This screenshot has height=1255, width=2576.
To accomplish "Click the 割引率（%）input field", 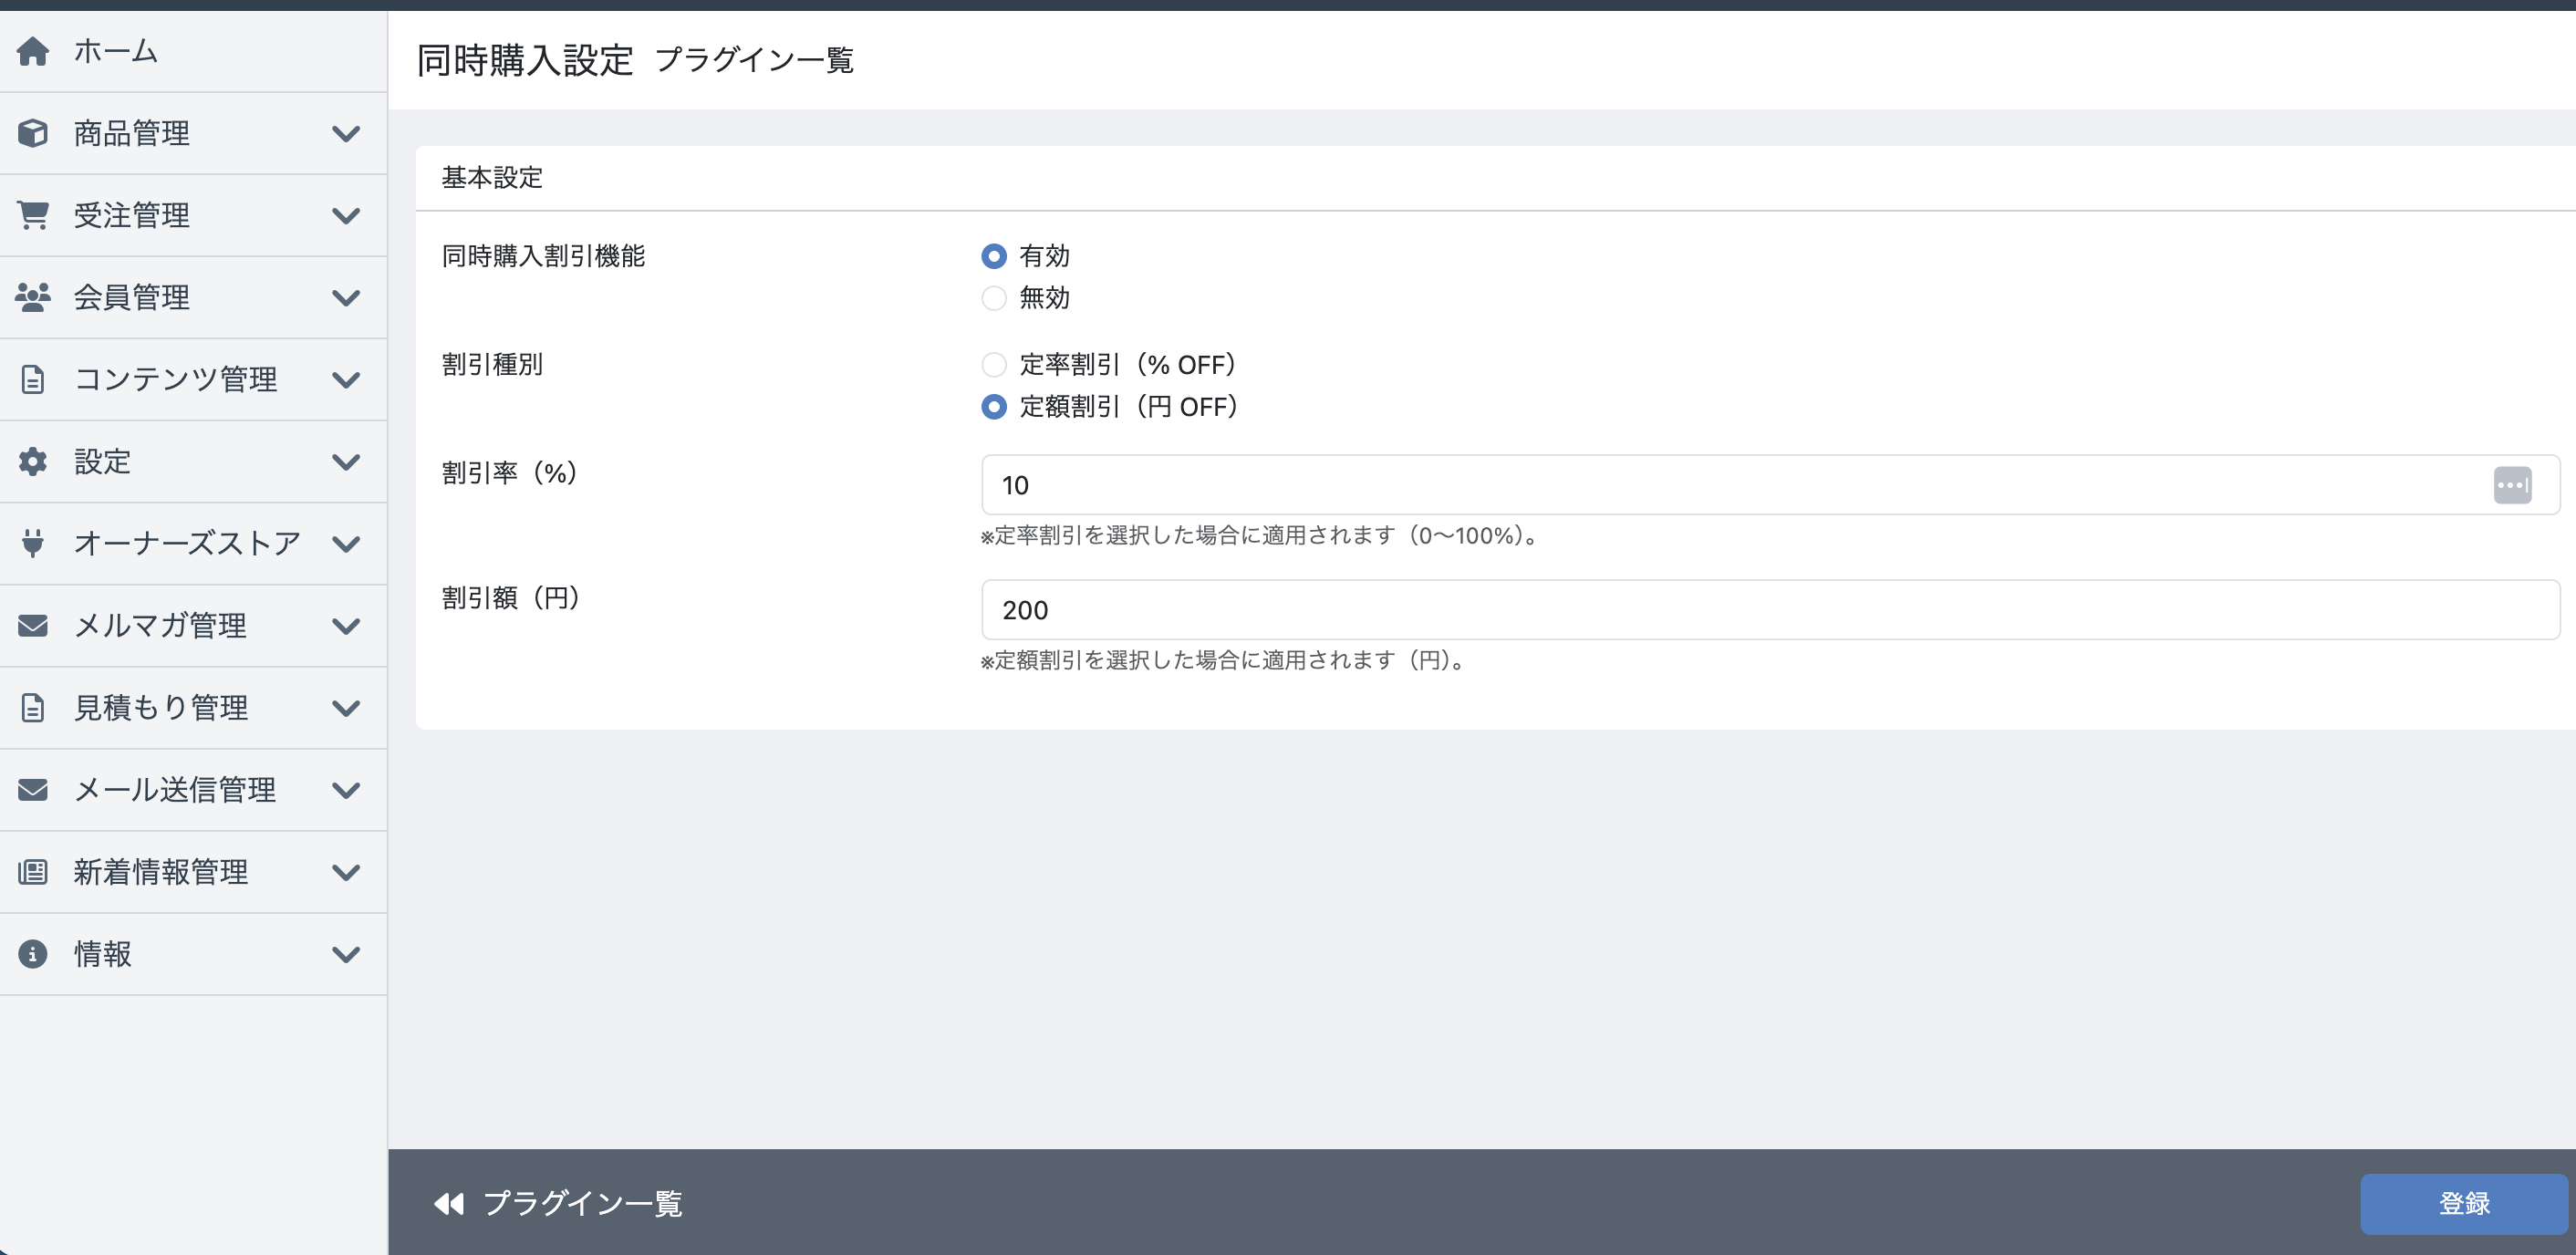I will [1770, 485].
